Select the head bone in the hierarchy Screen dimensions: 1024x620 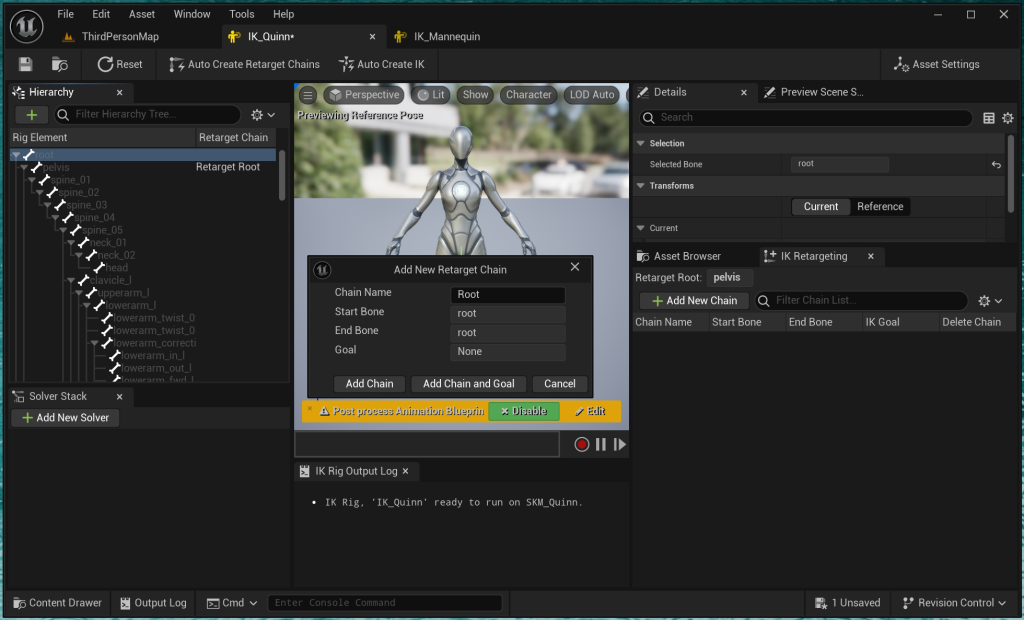pos(116,268)
